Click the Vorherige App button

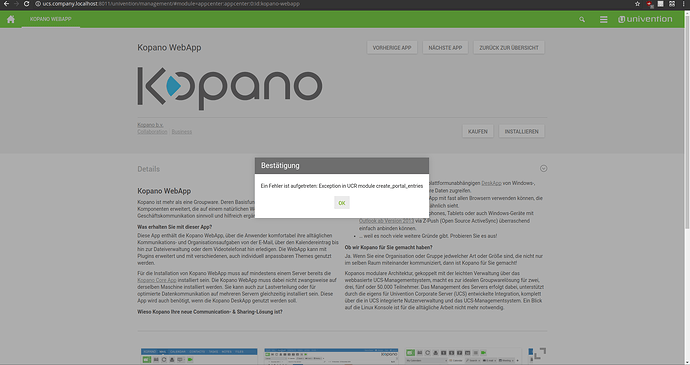tap(392, 48)
